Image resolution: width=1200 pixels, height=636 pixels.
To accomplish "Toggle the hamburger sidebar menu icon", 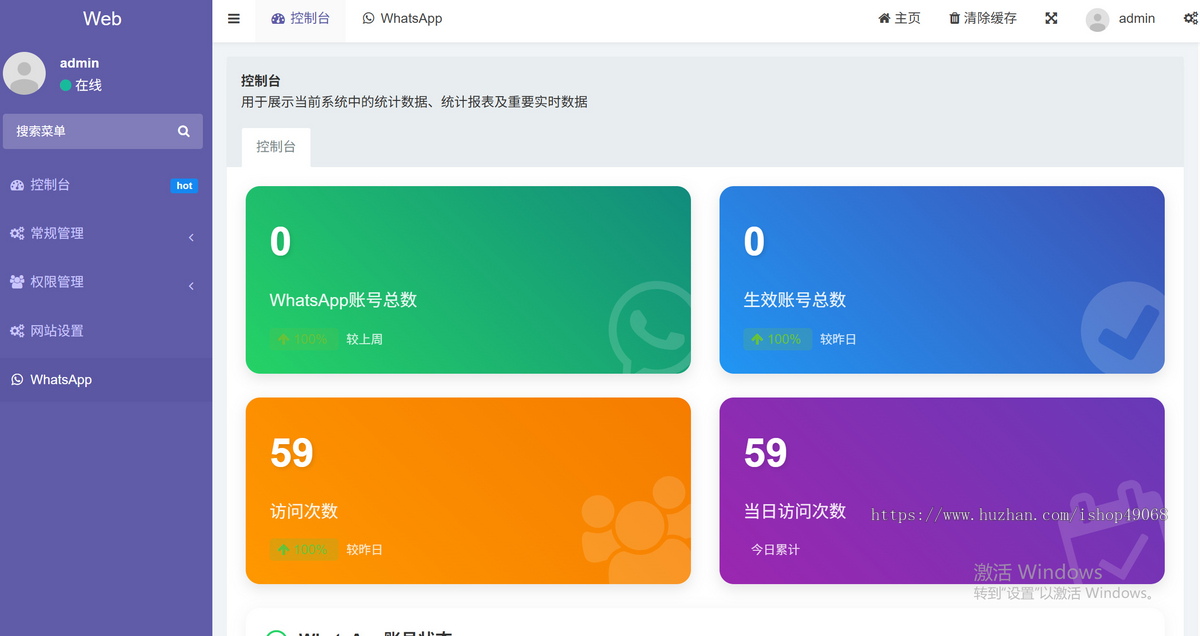I will 234,18.
